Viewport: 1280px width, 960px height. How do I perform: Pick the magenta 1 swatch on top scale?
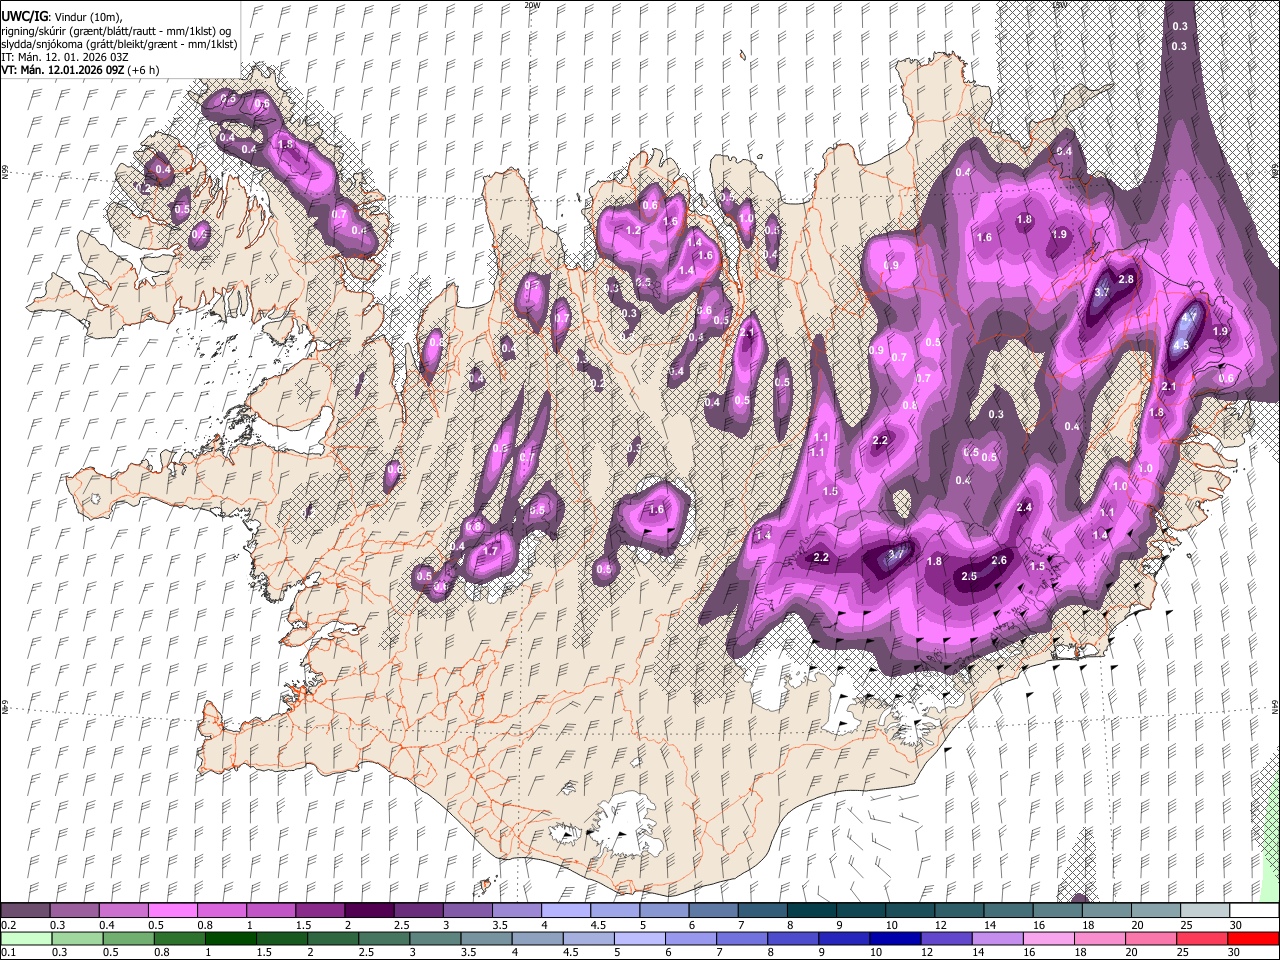(x=271, y=911)
